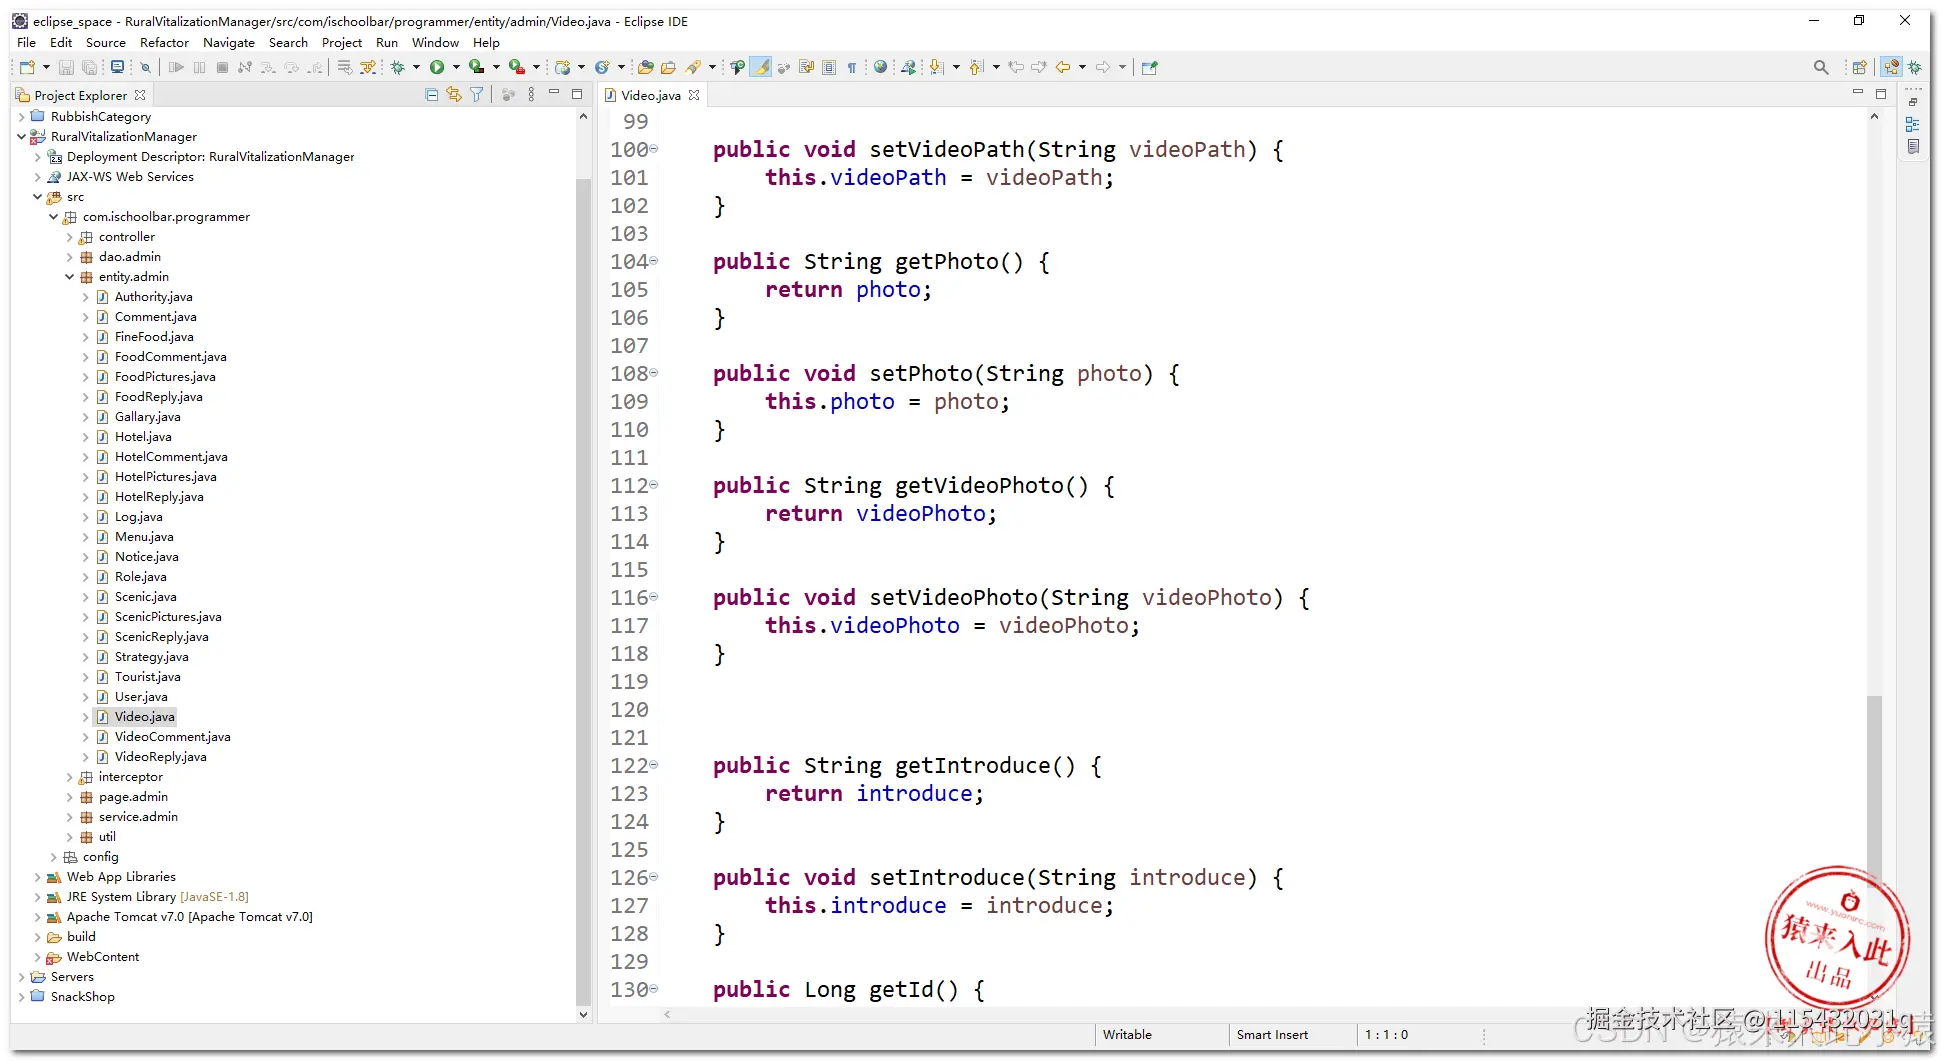The width and height of the screenshot is (1941, 1061).
Task: Click the Smart Insert status bar field
Action: (x=1272, y=1035)
